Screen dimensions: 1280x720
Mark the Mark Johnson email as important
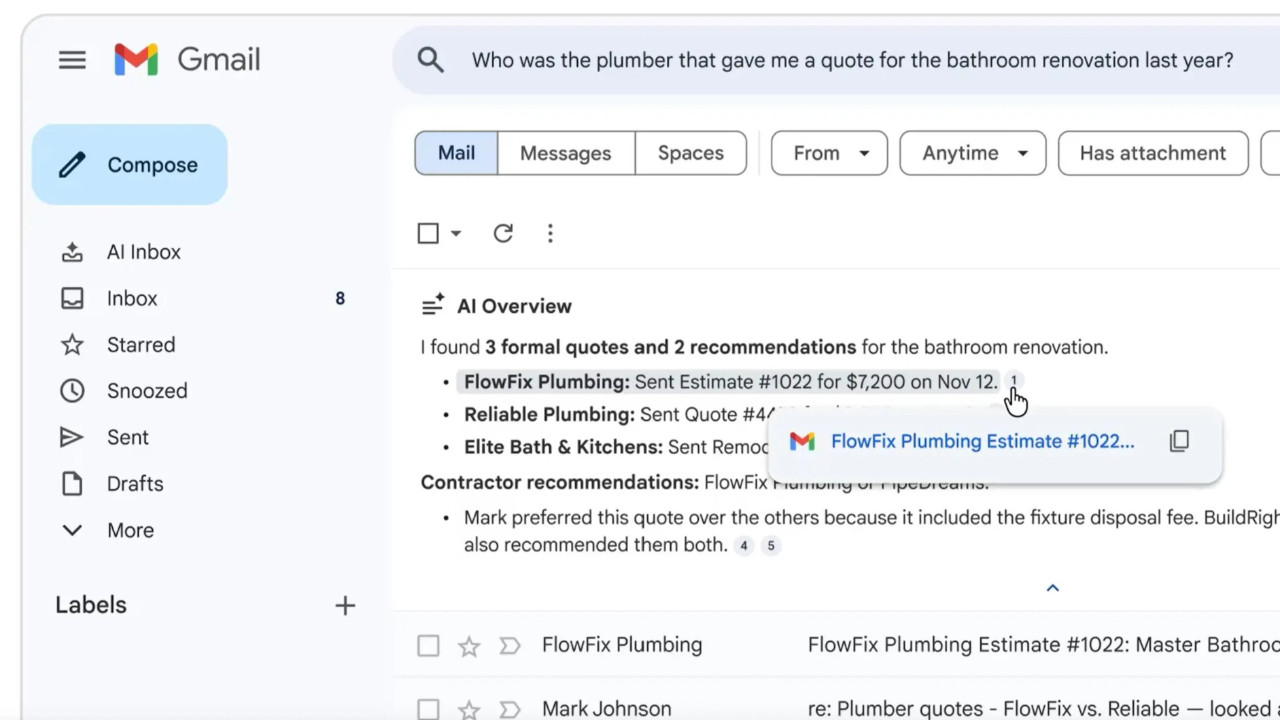(510, 709)
